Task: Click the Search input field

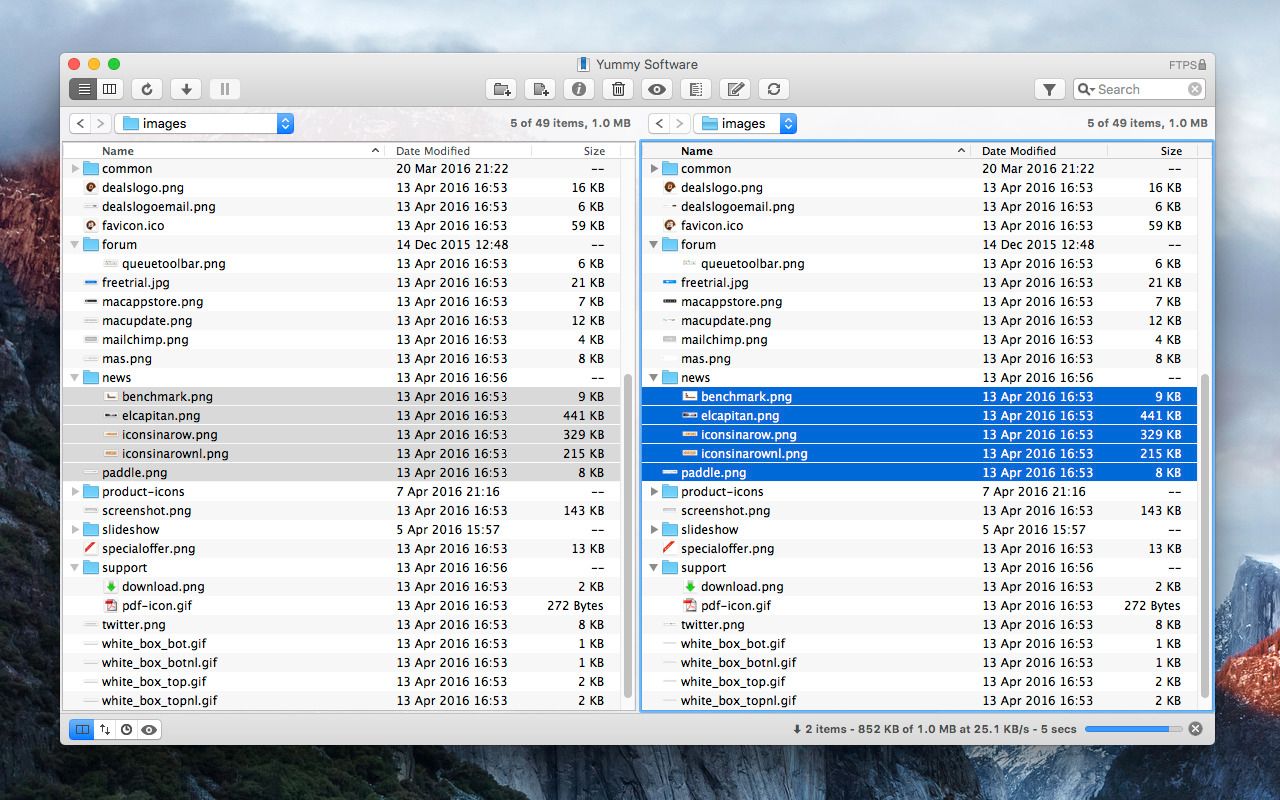Action: [1138, 89]
